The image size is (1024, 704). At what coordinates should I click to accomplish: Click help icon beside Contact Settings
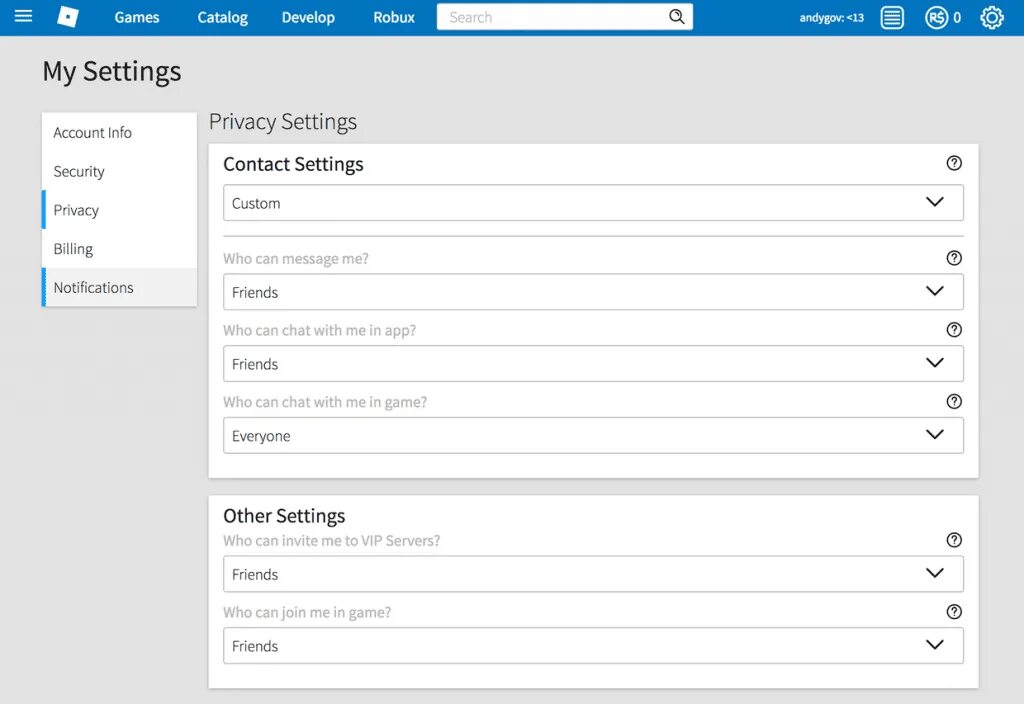pos(954,163)
